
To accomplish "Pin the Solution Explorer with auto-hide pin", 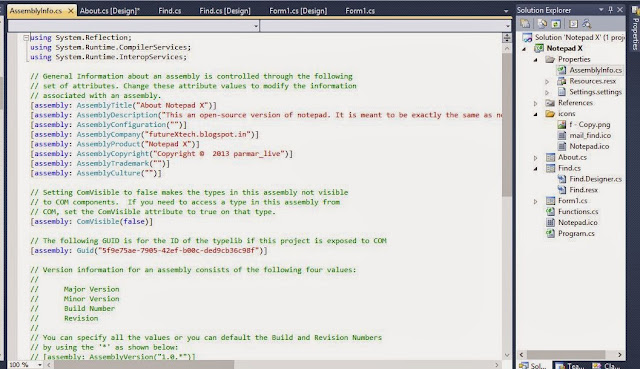I will [x=611, y=9].
